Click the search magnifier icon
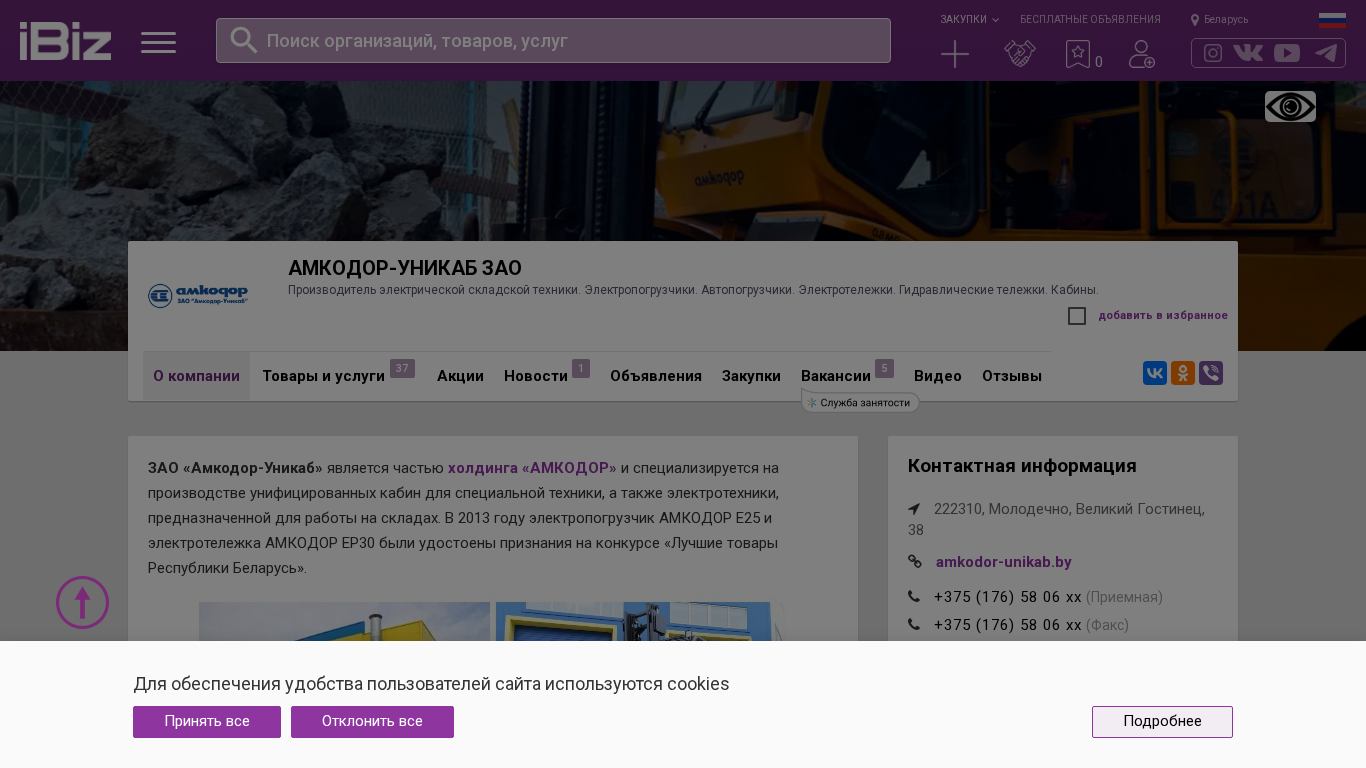 244,40
